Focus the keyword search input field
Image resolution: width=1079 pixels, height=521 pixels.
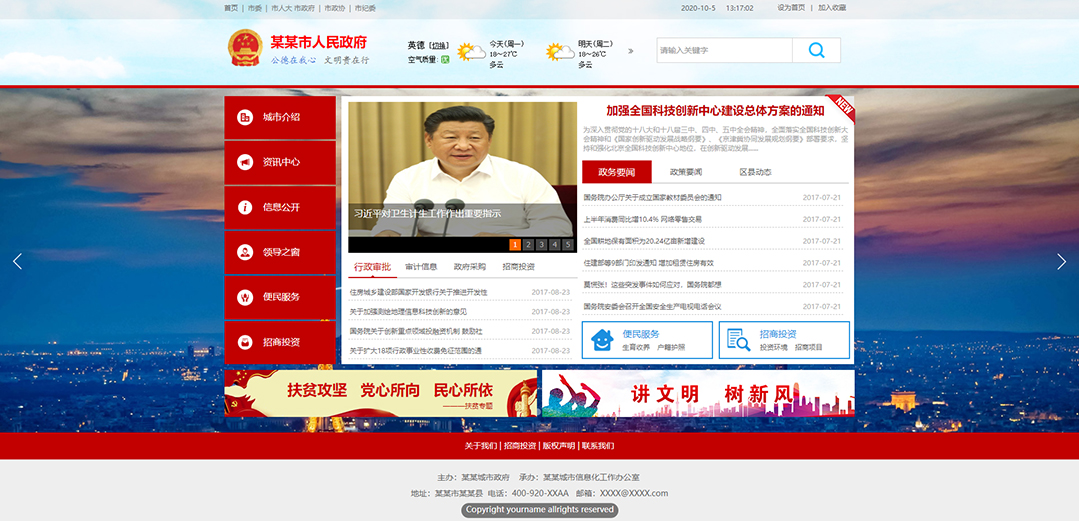point(723,51)
